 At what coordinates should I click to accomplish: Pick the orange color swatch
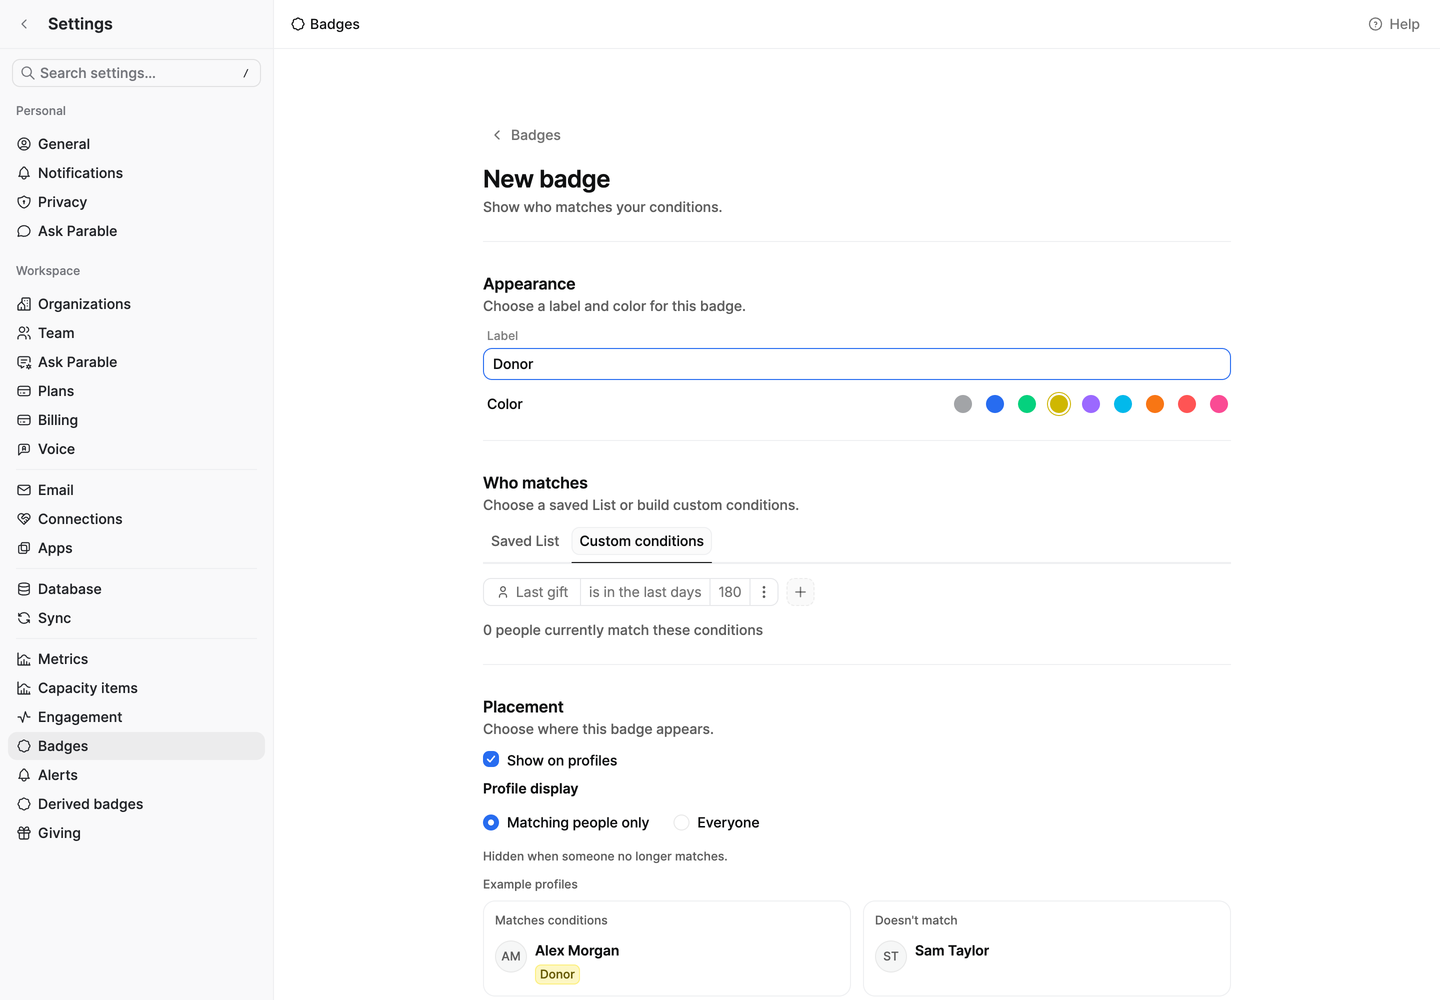coord(1155,404)
